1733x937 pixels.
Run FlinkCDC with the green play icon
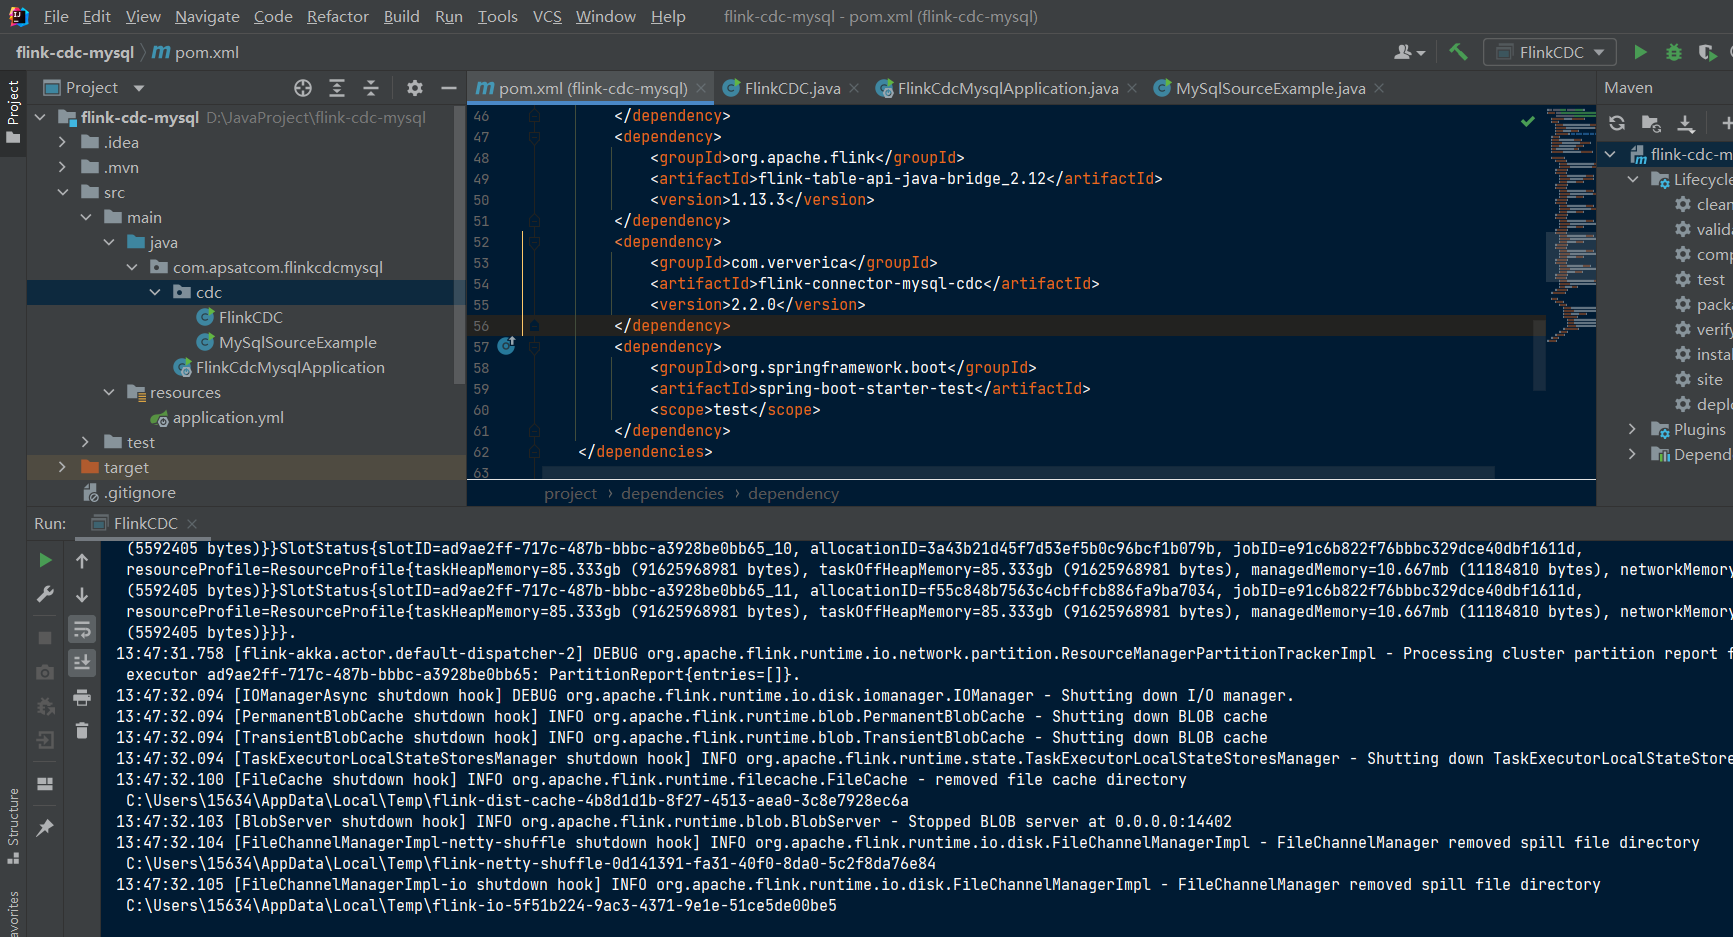point(1640,52)
